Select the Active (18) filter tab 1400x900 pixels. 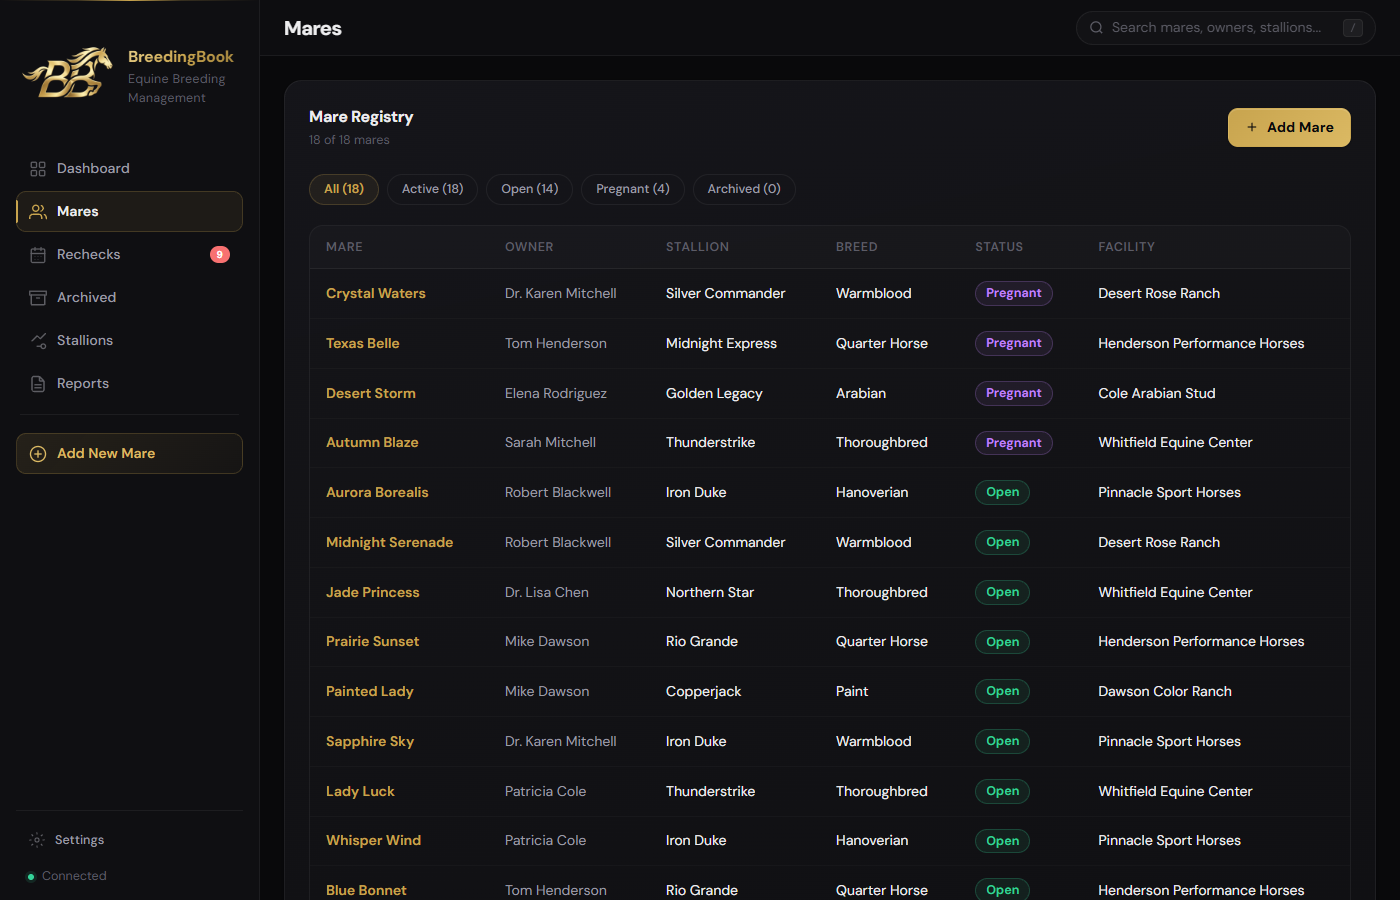tap(433, 189)
